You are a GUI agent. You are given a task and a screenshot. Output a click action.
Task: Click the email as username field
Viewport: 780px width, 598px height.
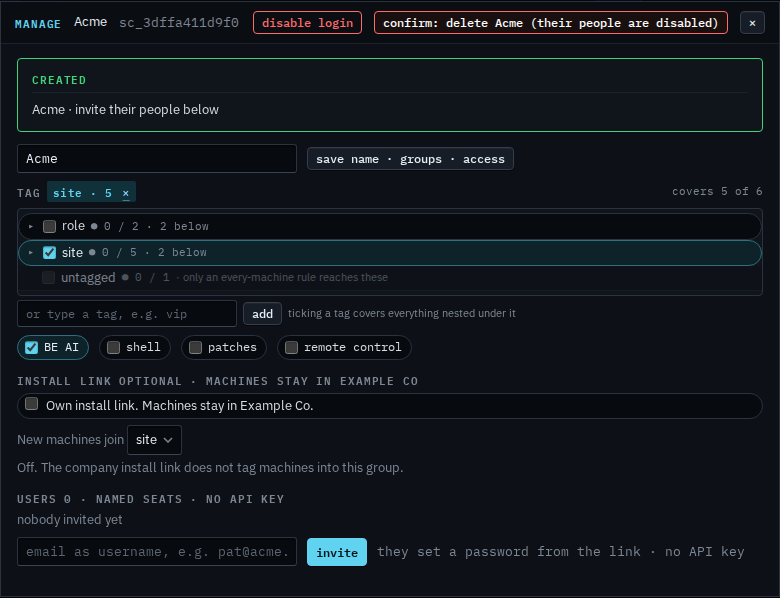[157, 551]
